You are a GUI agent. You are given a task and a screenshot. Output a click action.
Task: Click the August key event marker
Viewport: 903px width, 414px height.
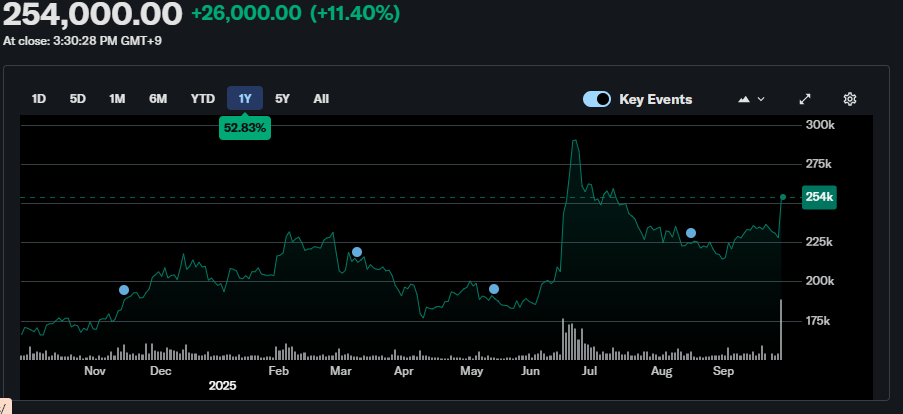pos(691,233)
